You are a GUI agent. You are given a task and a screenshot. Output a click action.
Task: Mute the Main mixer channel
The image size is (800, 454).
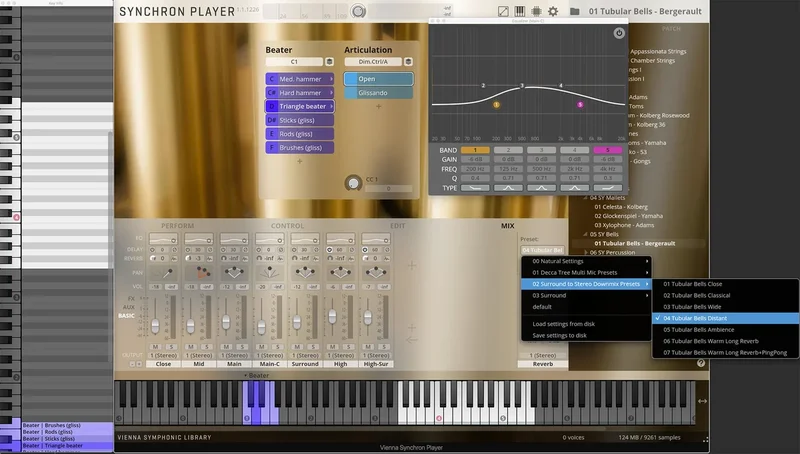pos(226,347)
